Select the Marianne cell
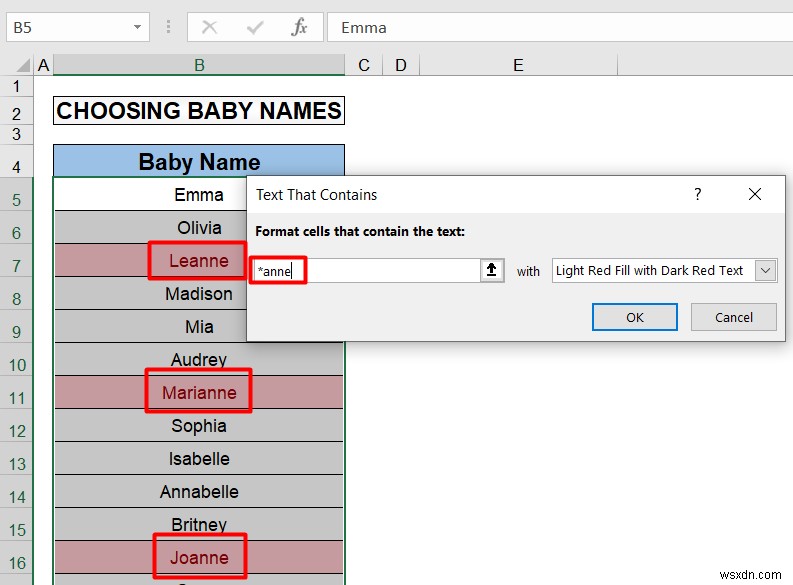 [x=199, y=392]
